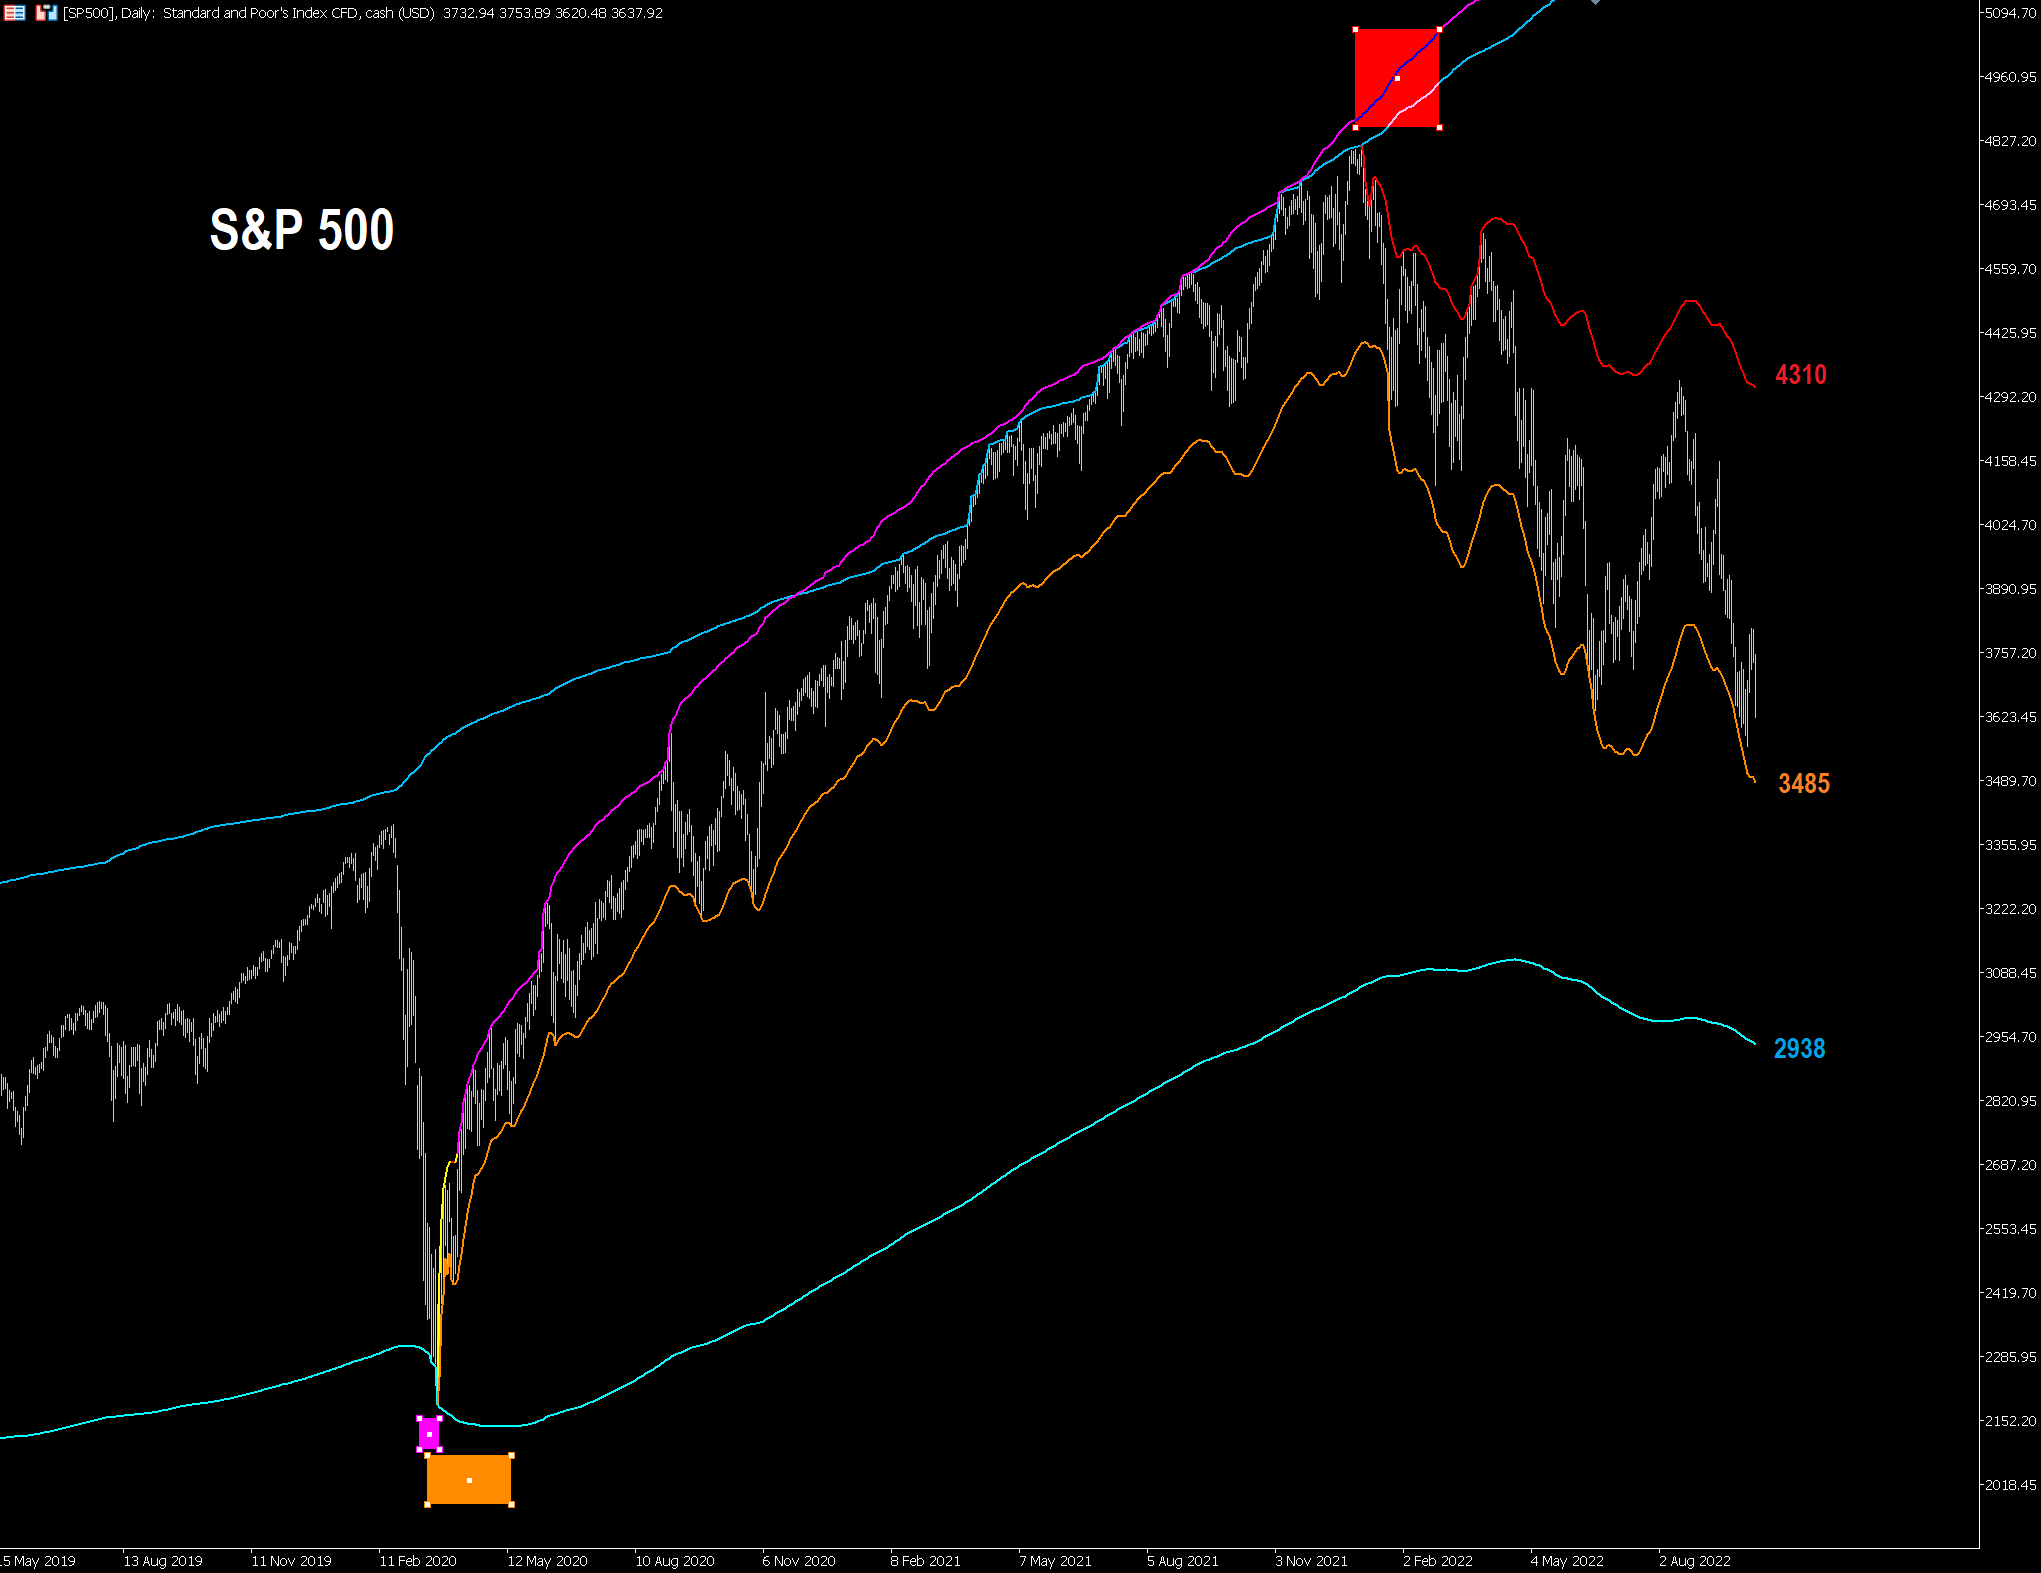Click the 13 Aug 2019 date label
Image resolution: width=2041 pixels, height=1573 pixels.
[x=163, y=1561]
